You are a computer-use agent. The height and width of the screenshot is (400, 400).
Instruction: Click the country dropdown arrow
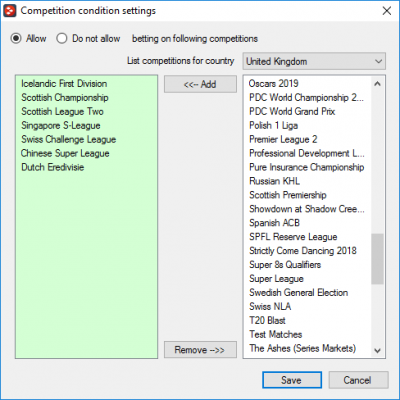pyautogui.click(x=378, y=61)
